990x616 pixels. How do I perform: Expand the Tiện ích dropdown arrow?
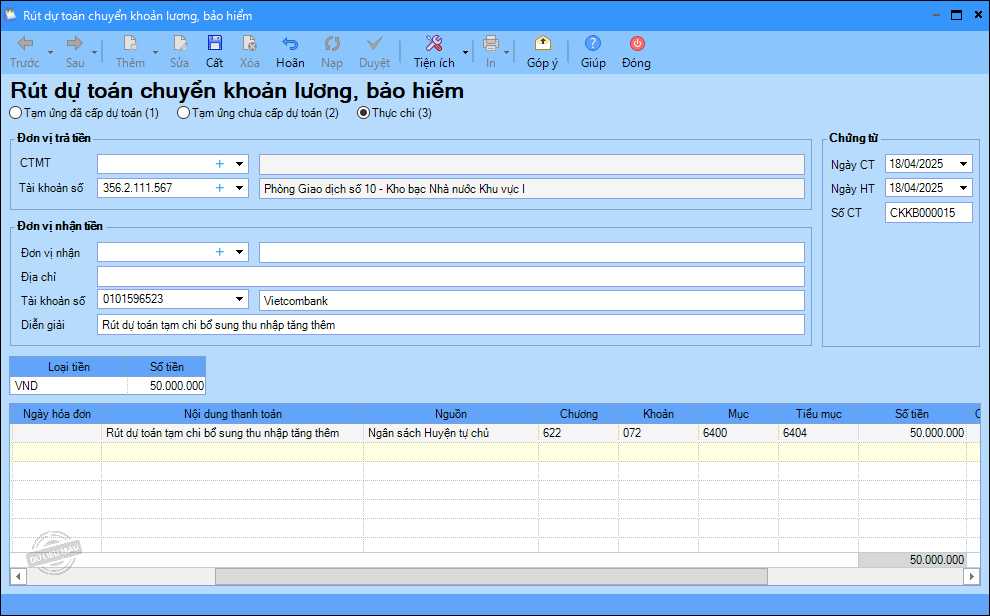(465, 52)
